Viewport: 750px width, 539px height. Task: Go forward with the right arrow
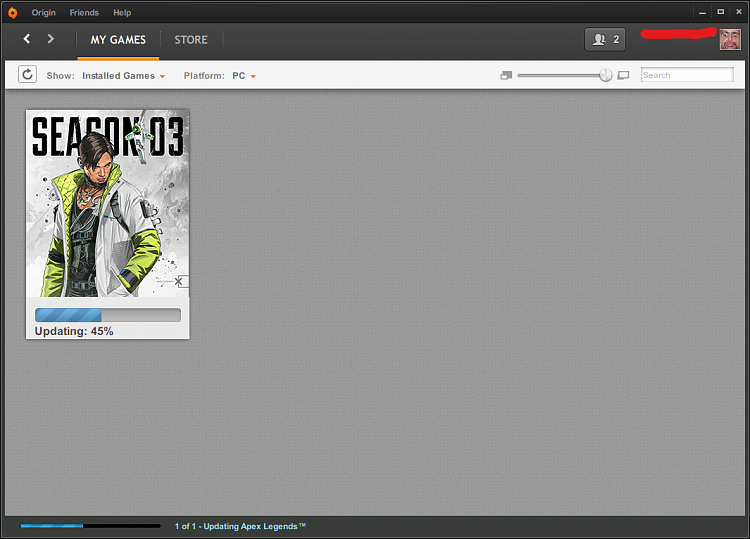[50, 39]
